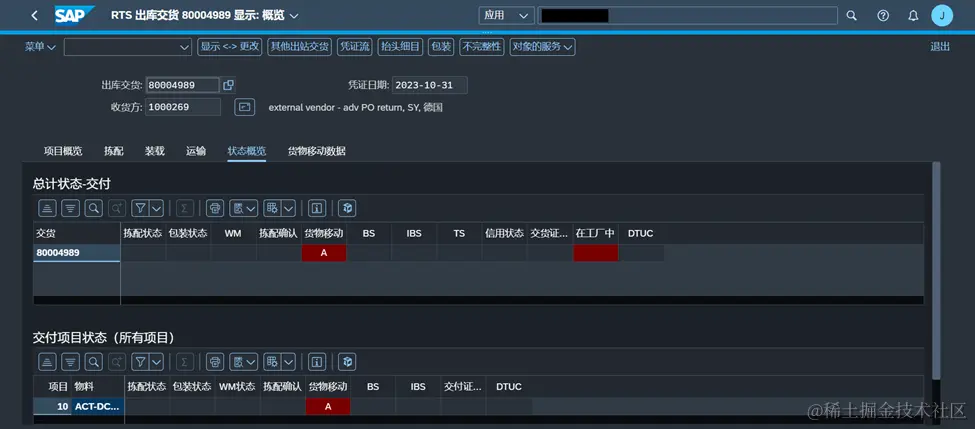Open the user avatar J menu
This screenshot has width=975, height=429.
[x=942, y=16]
